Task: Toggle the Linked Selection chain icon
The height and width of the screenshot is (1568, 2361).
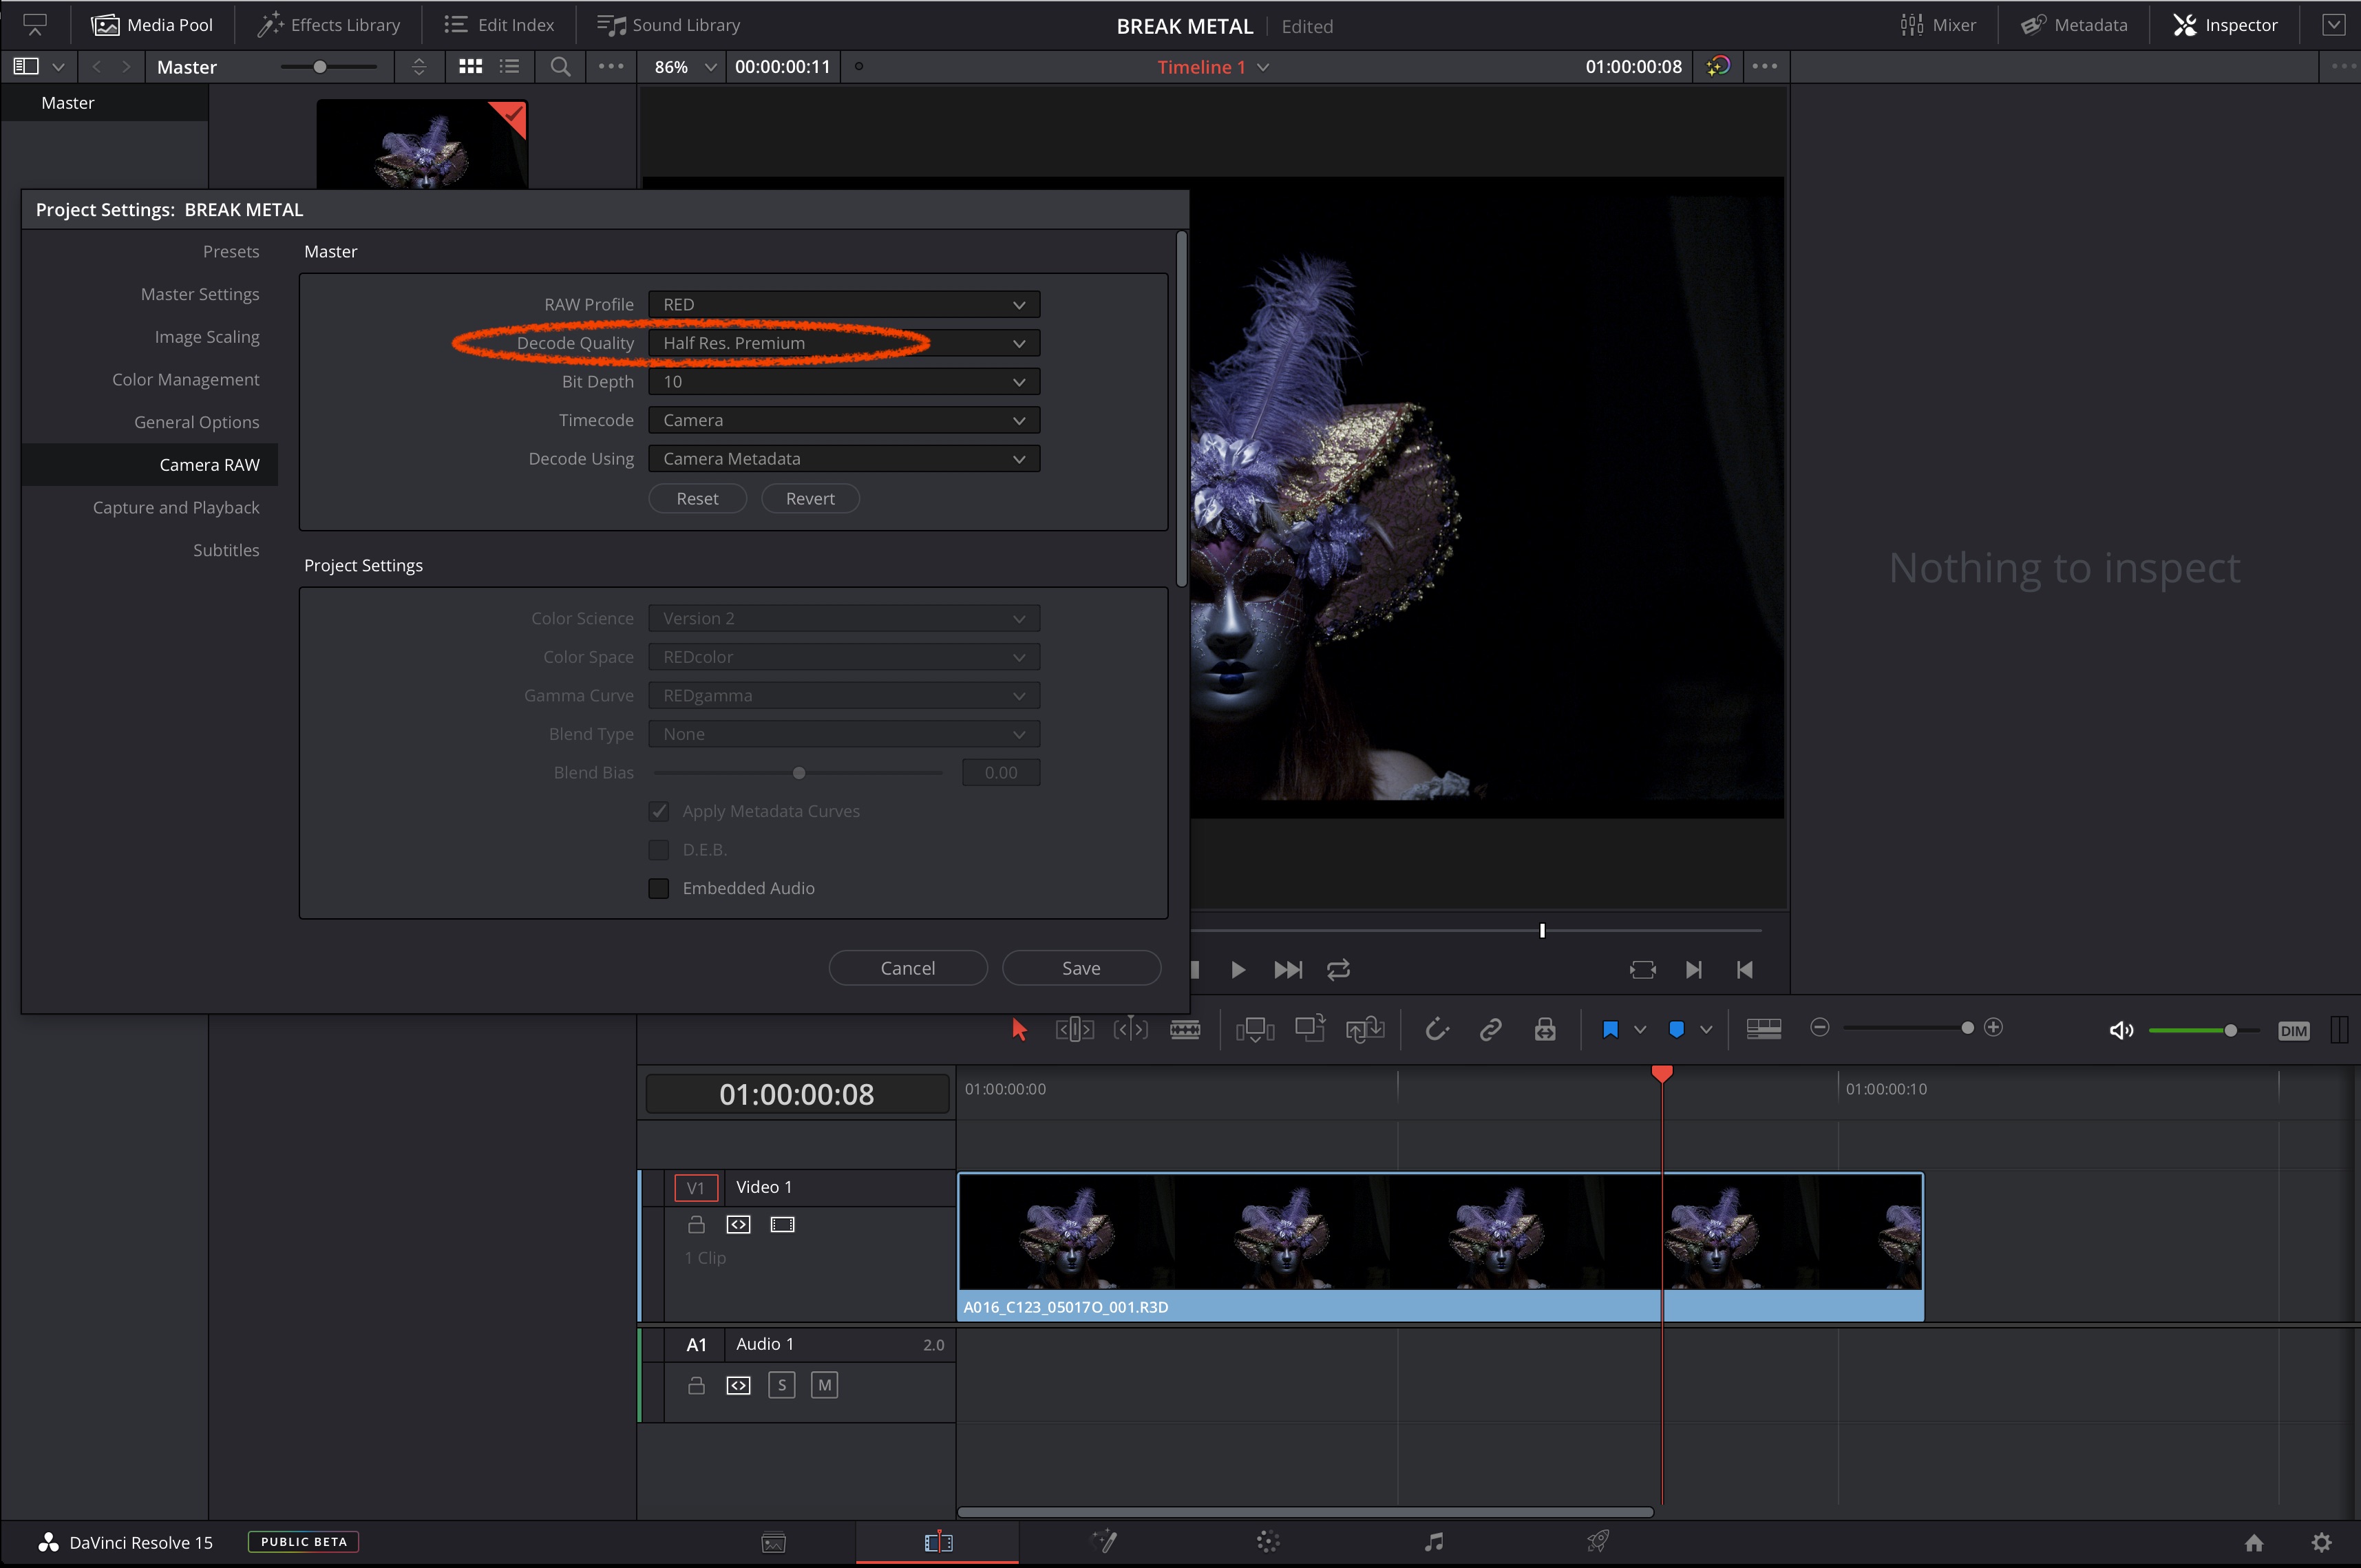Action: click(1490, 1029)
